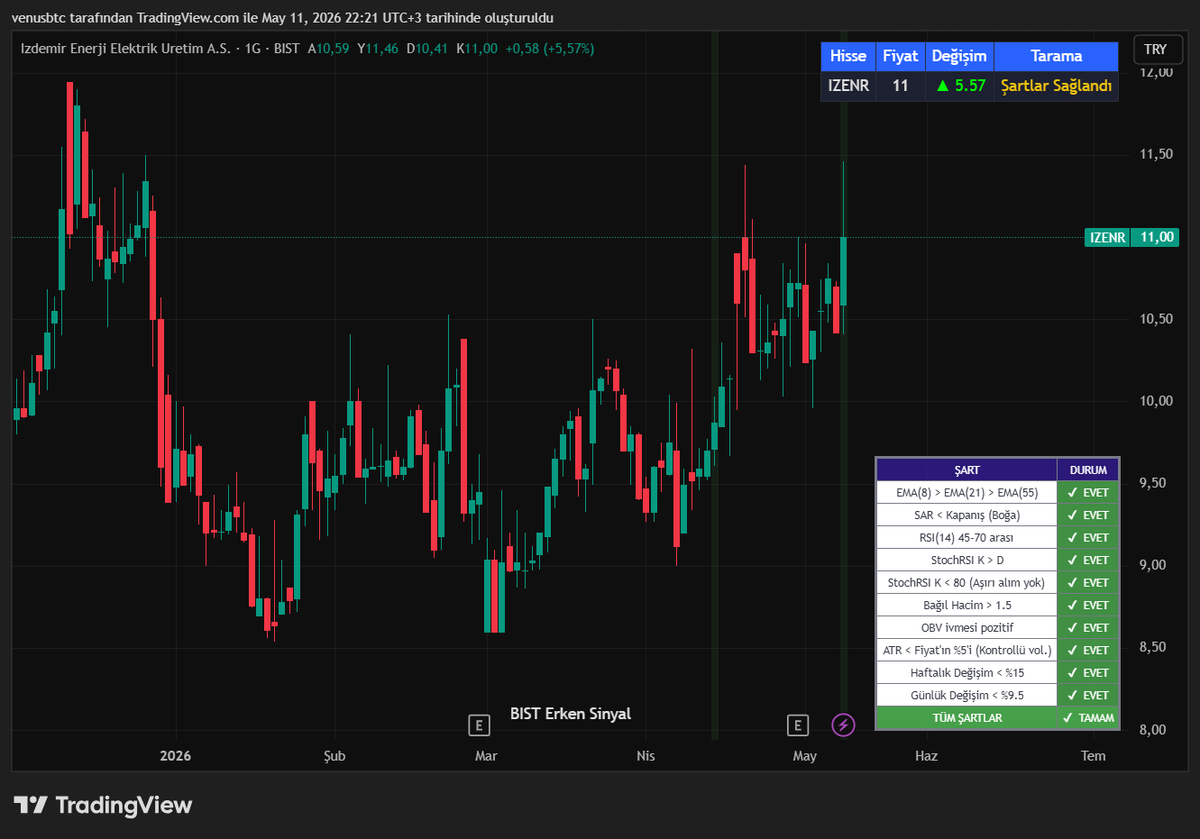Click the Değişim column header
1200x839 pixels.
point(959,57)
